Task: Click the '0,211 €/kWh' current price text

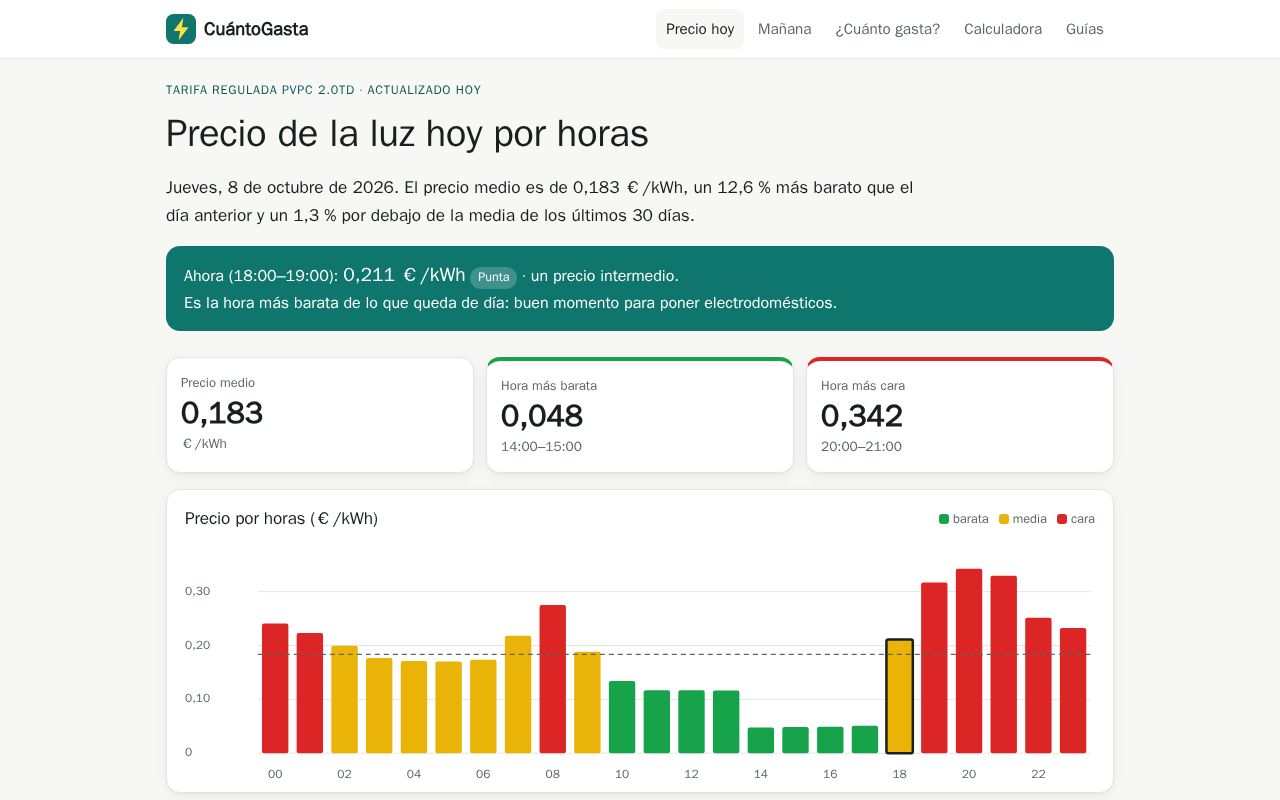Action: coord(404,275)
